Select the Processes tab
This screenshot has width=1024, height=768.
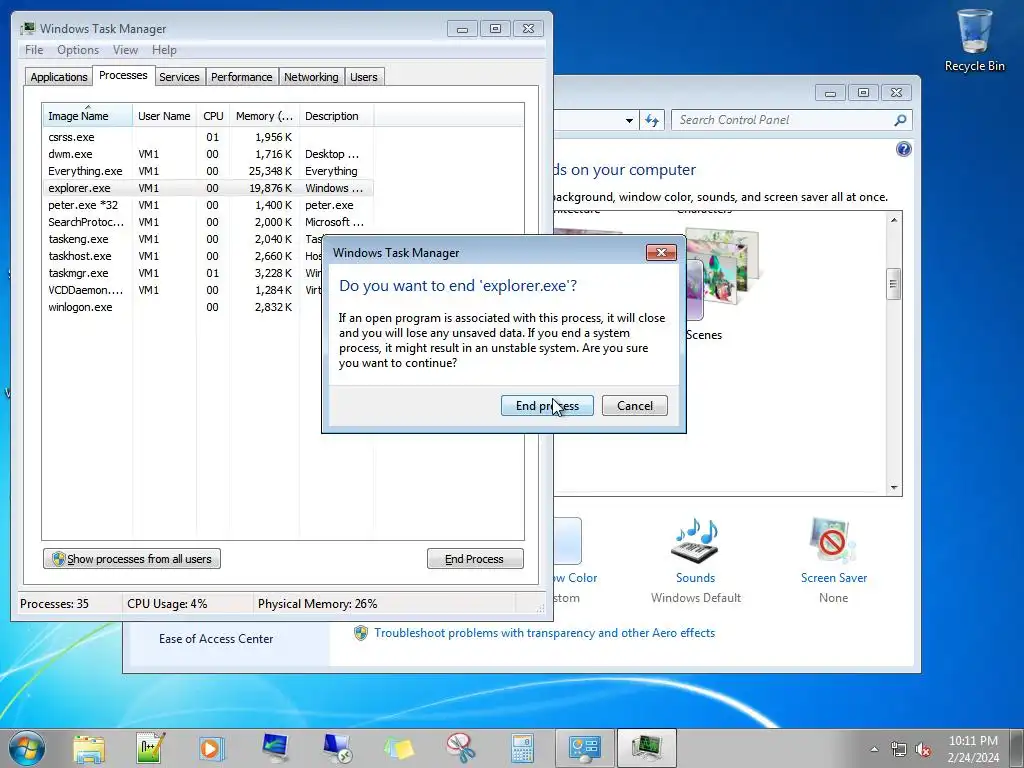123,75
